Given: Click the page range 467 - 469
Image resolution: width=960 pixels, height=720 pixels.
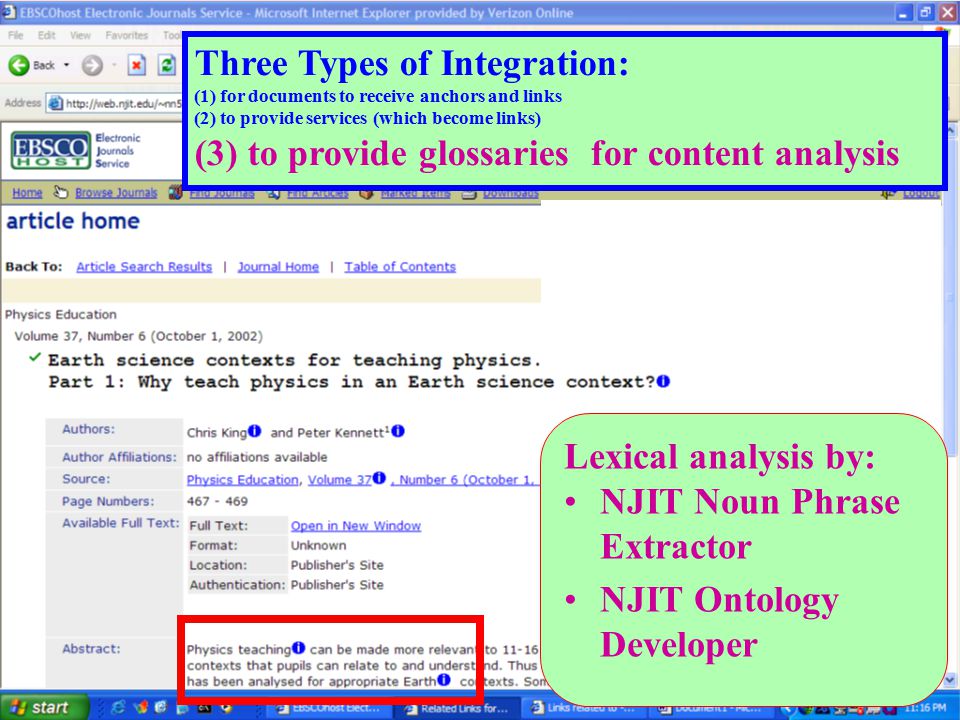Looking at the screenshot, I should click(217, 501).
